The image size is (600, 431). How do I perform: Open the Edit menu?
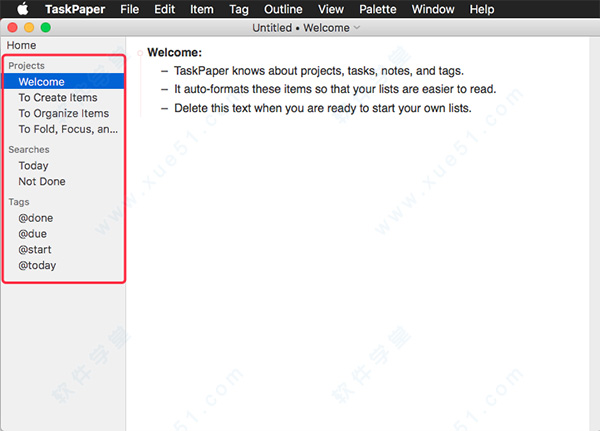(x=165, y=9)
